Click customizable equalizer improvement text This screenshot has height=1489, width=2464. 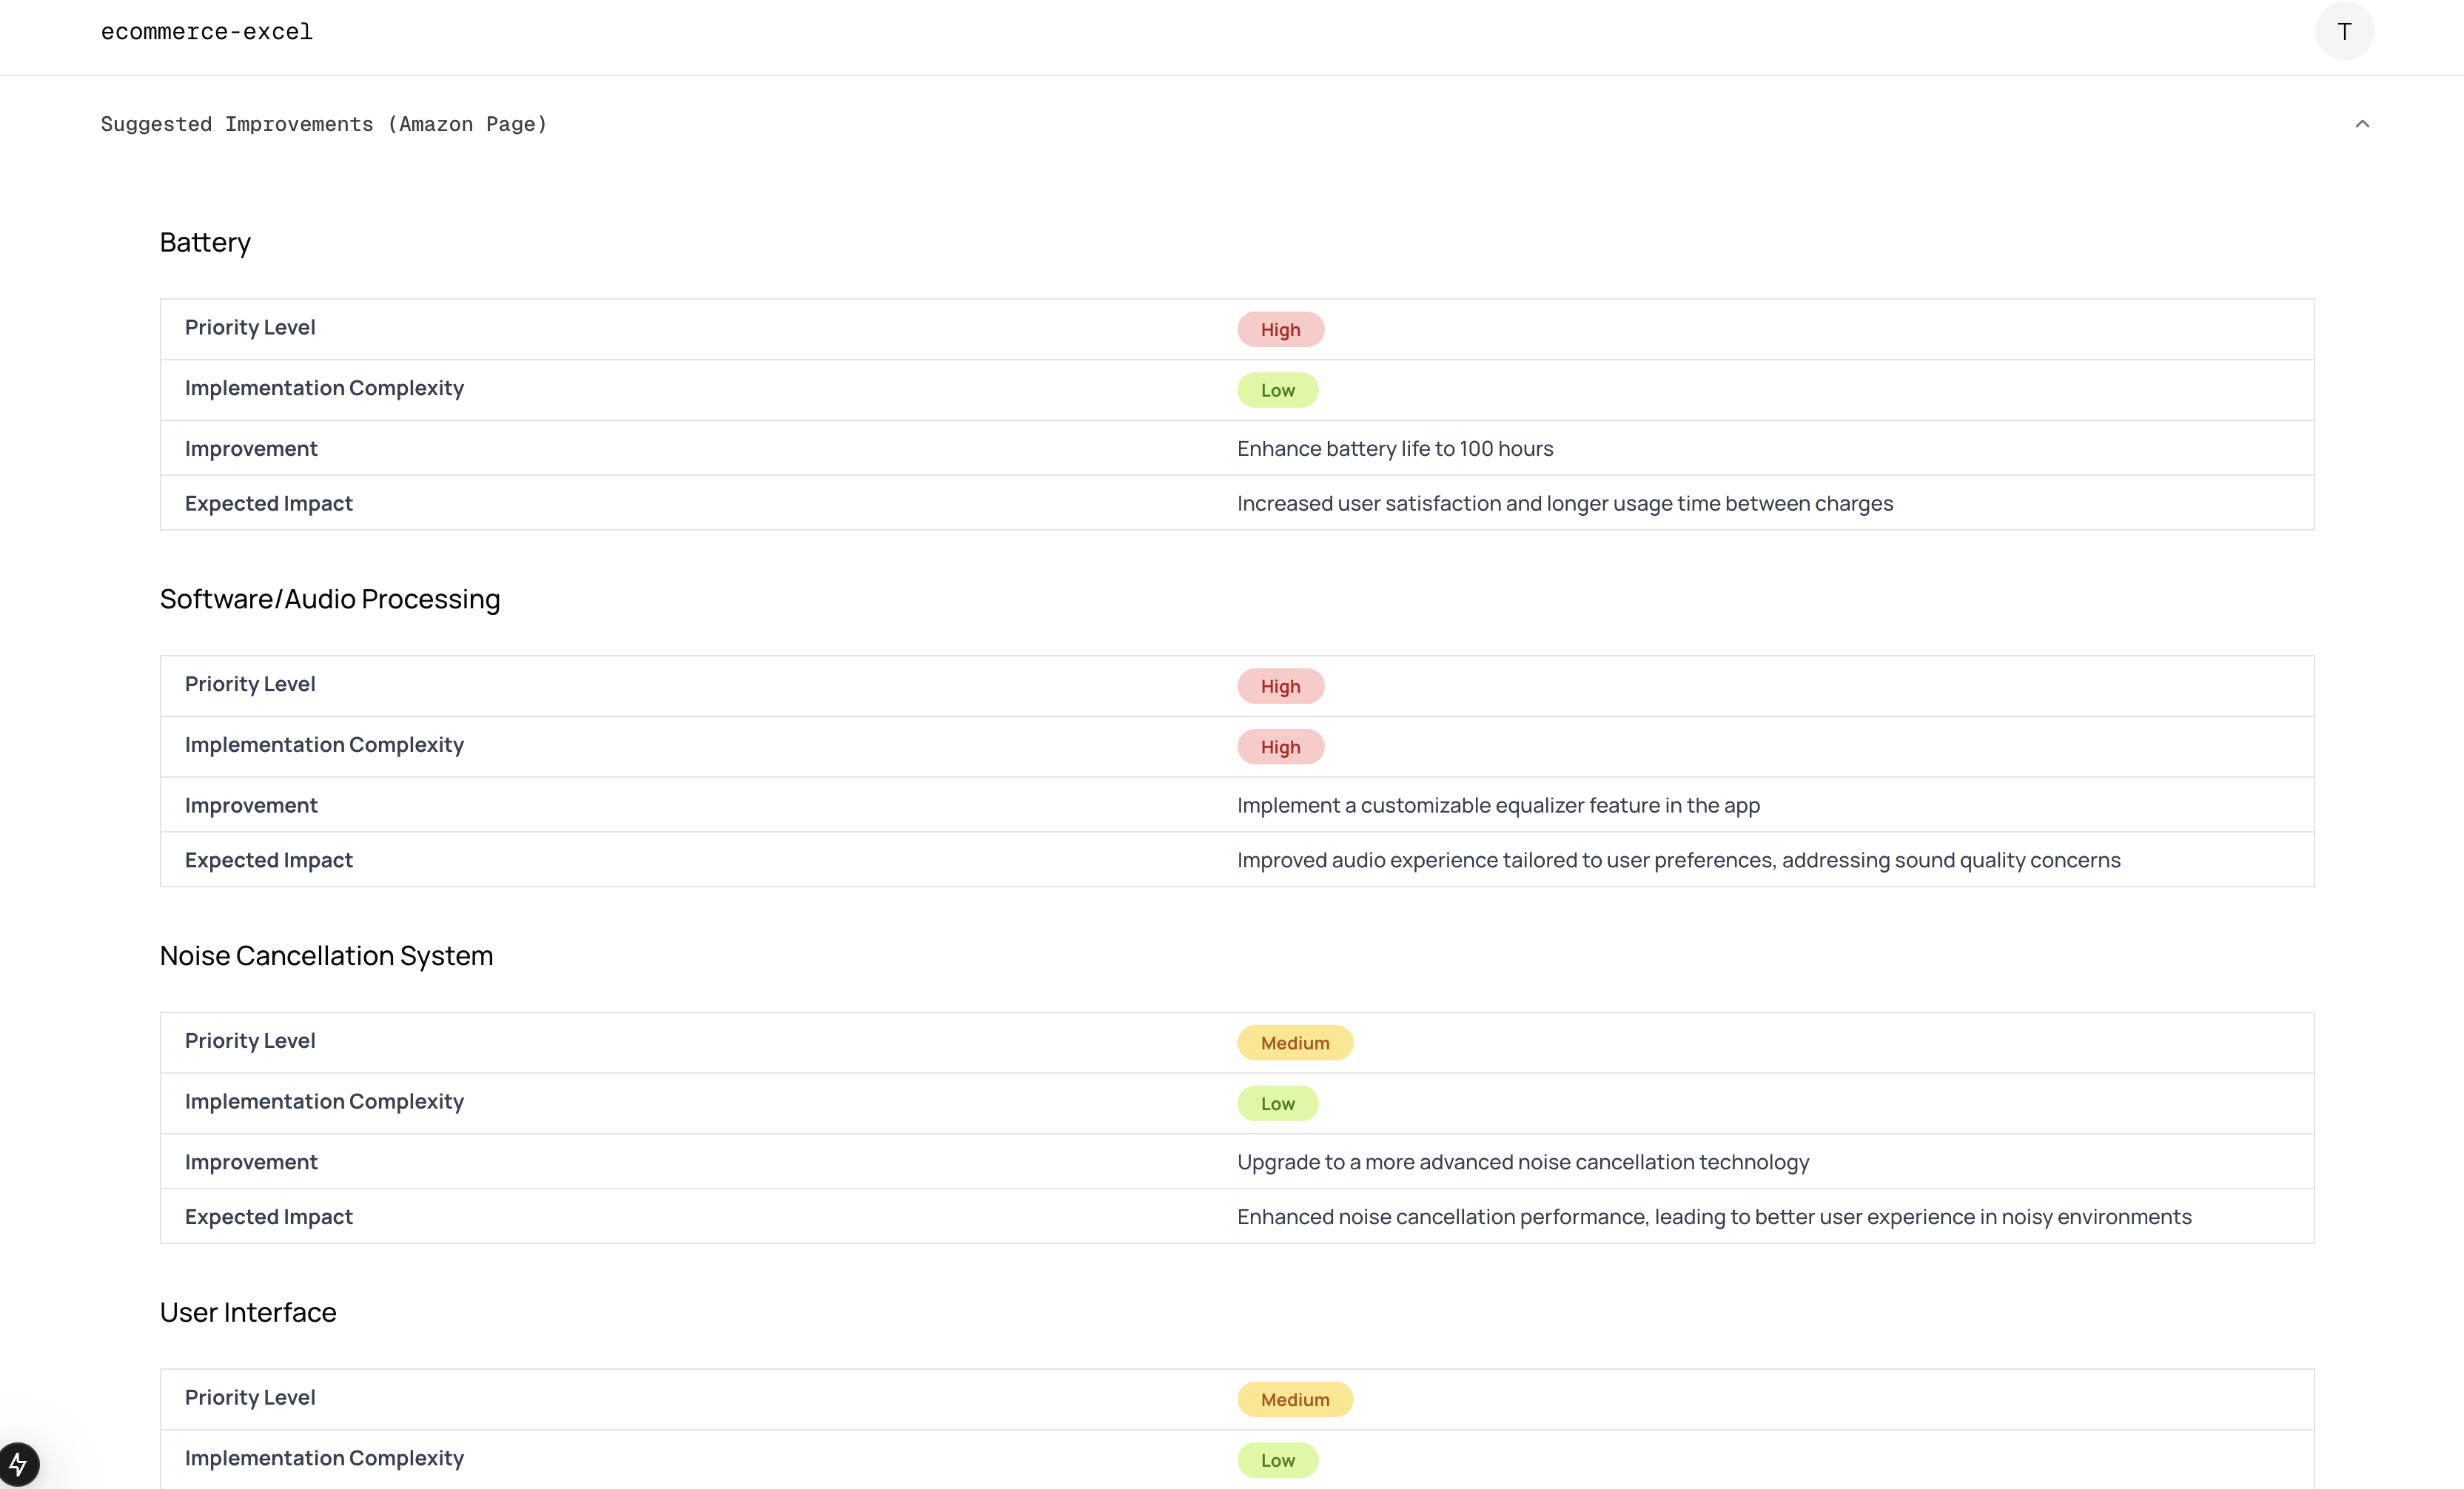(x=1497, y=806)
